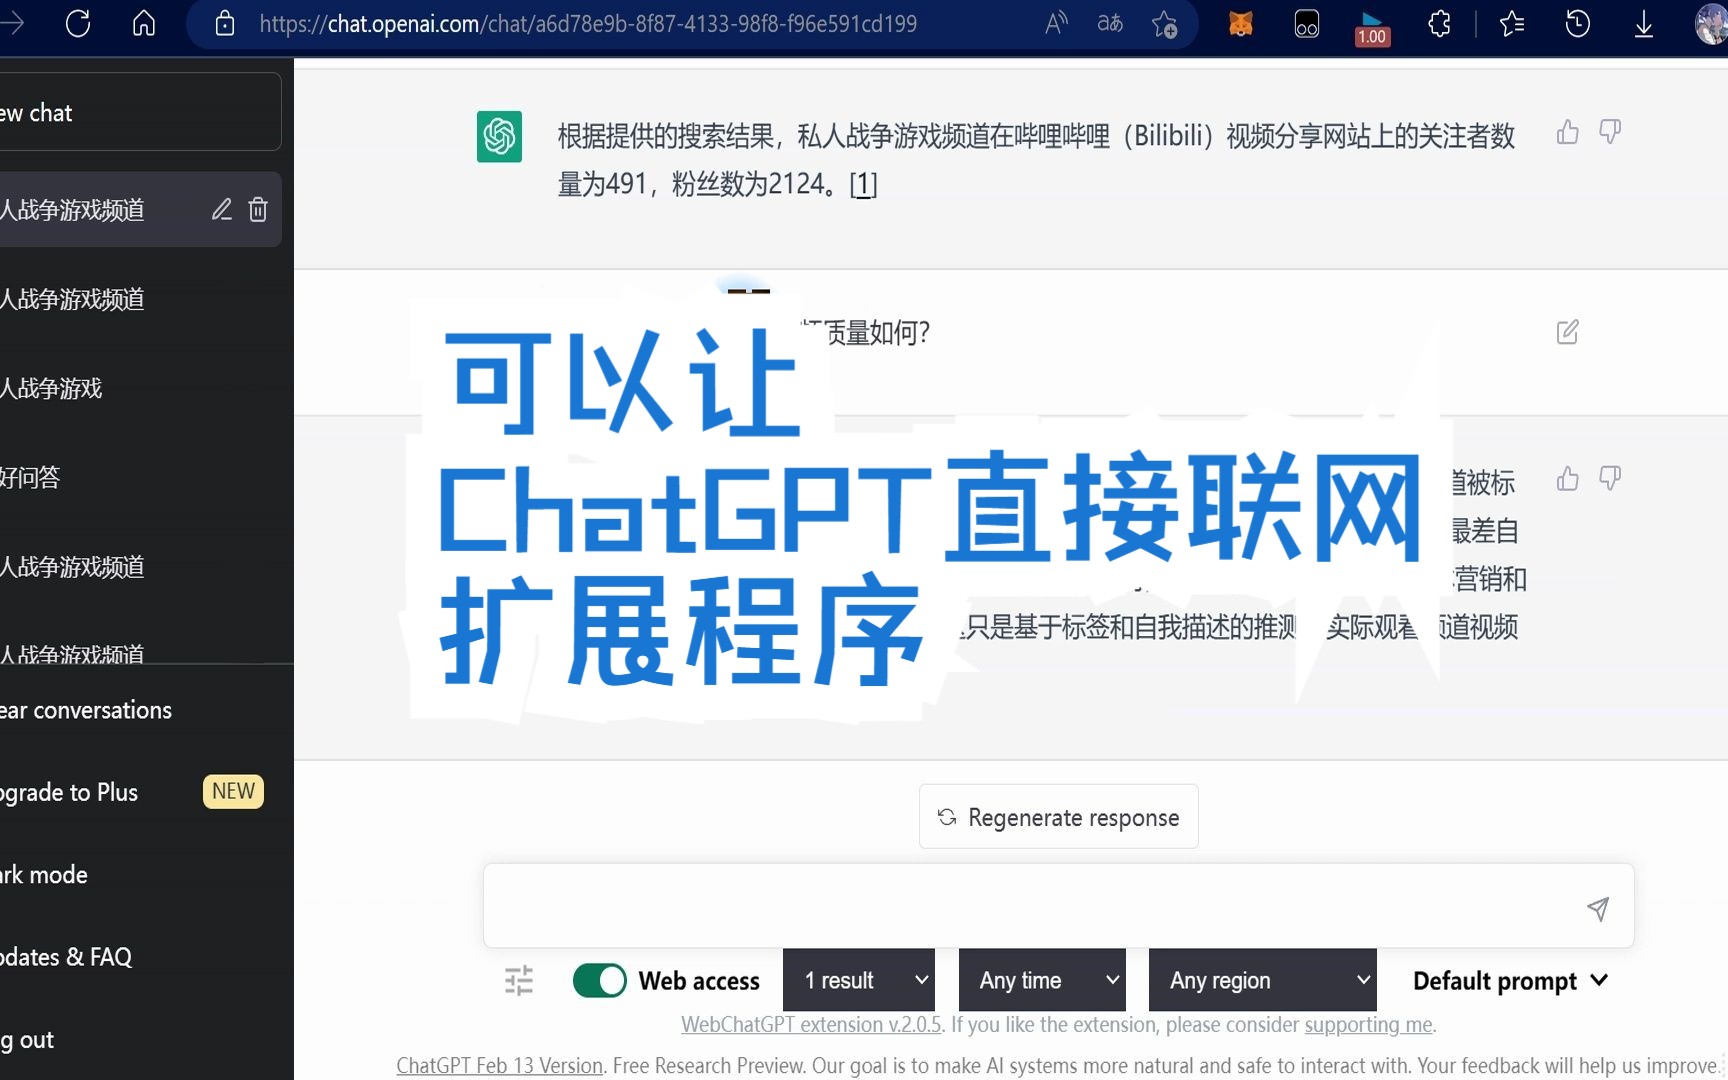Image resolution: width=1728 pixels, height=1080 pixels.
Task: Open the extension with glasses icon
Action: [1307, 24]
